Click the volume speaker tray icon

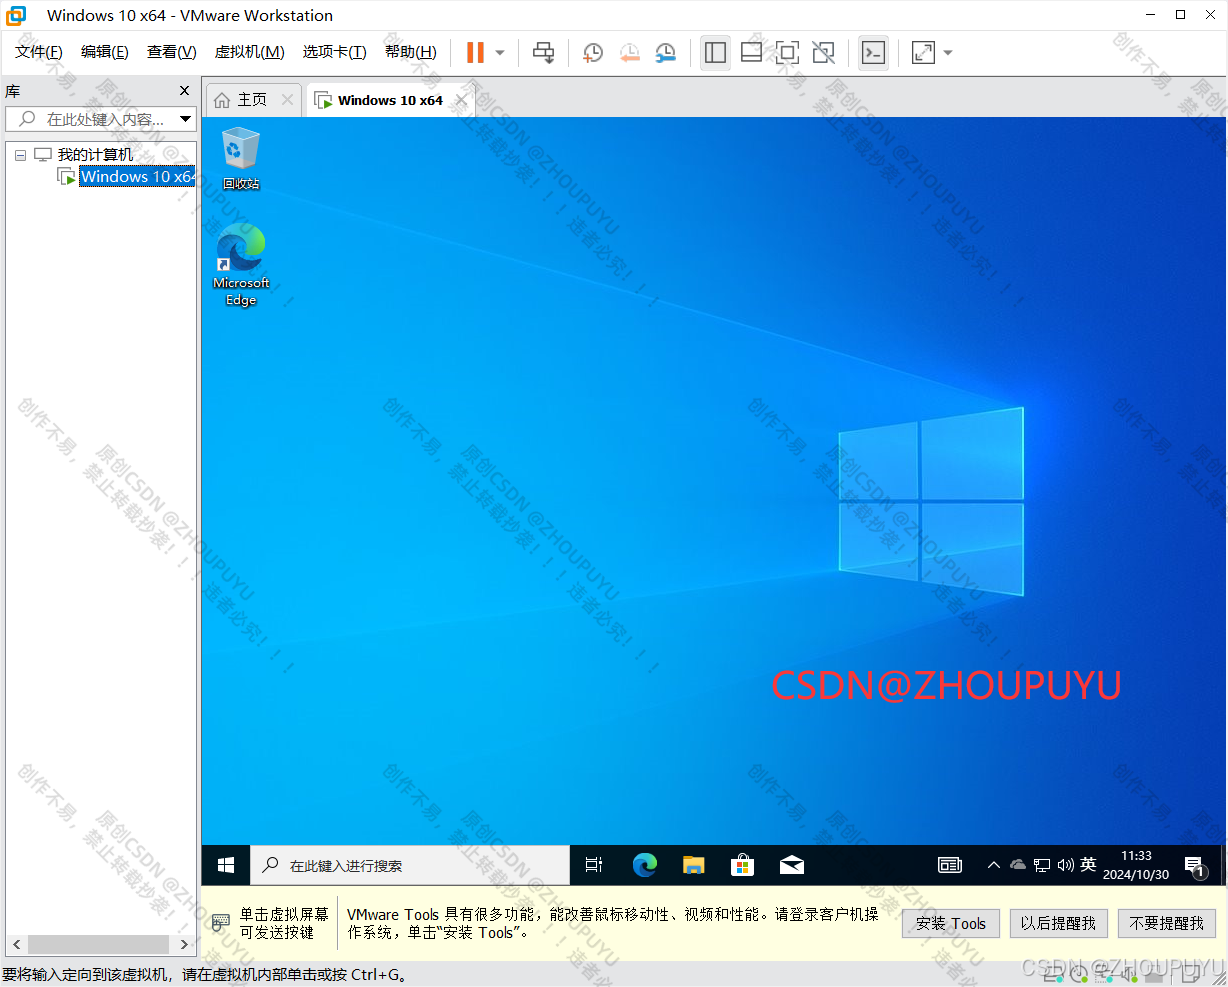click(1065, 865)
